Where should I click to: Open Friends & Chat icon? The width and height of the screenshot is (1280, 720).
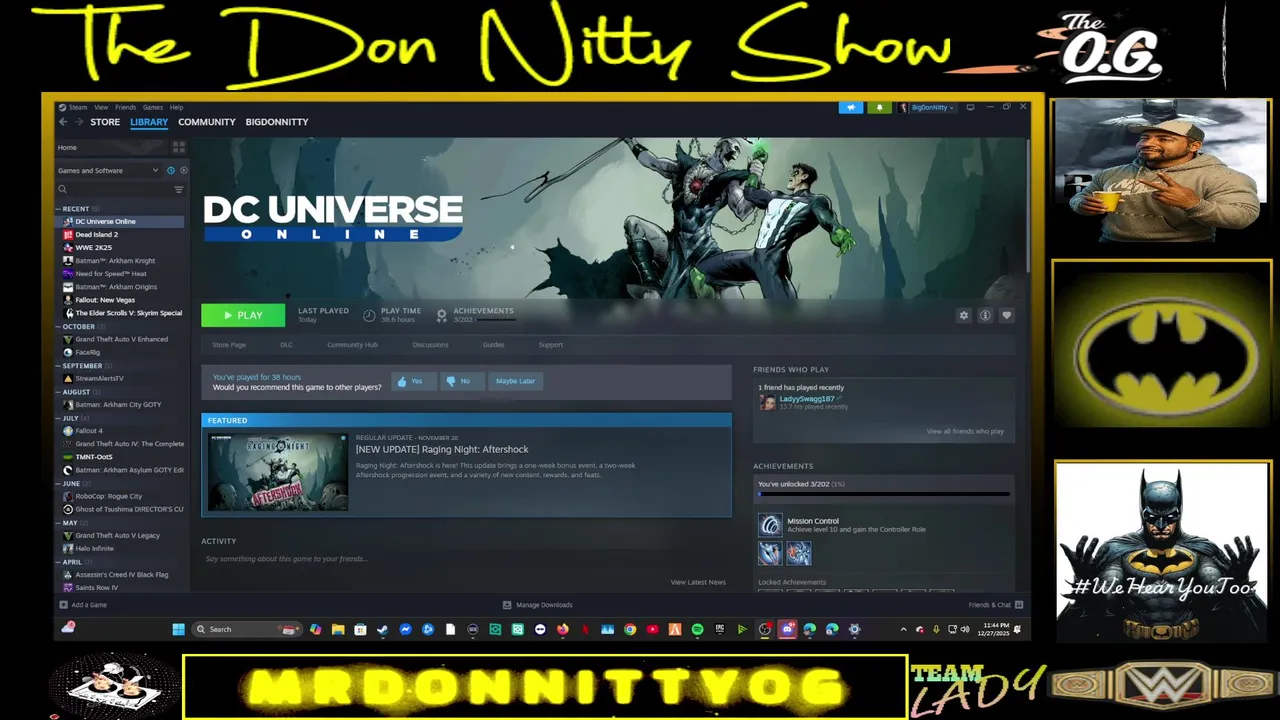point(1019,605)
